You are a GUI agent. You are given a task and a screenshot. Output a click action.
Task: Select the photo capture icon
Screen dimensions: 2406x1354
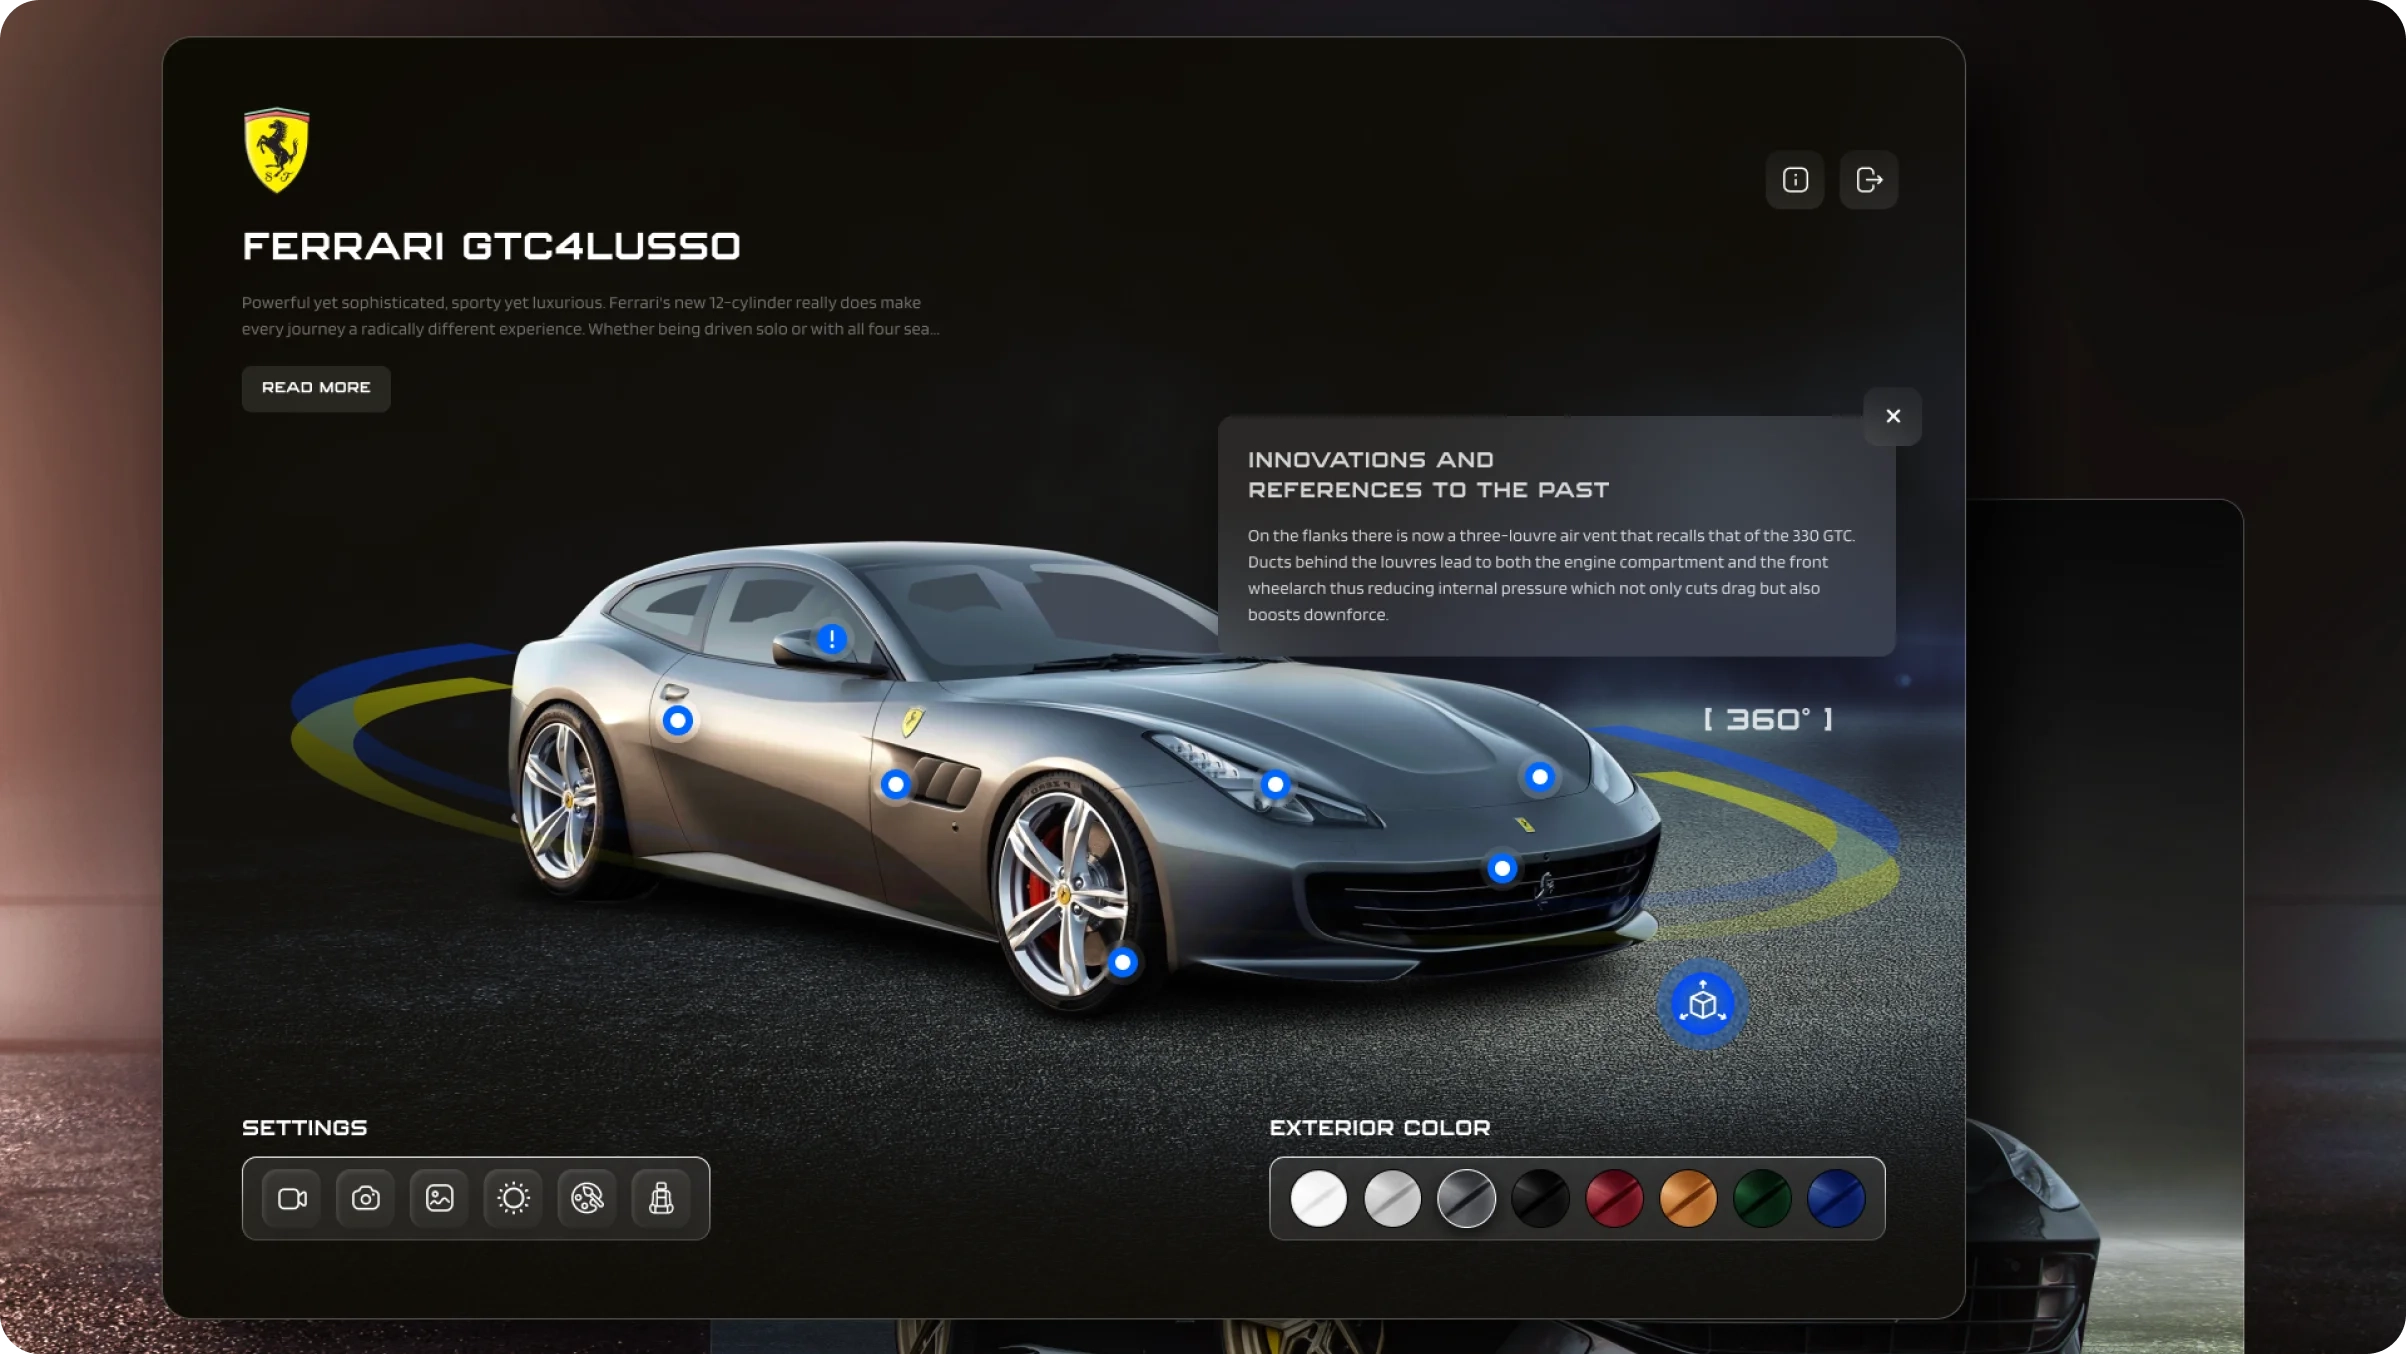pos(365,1199)
